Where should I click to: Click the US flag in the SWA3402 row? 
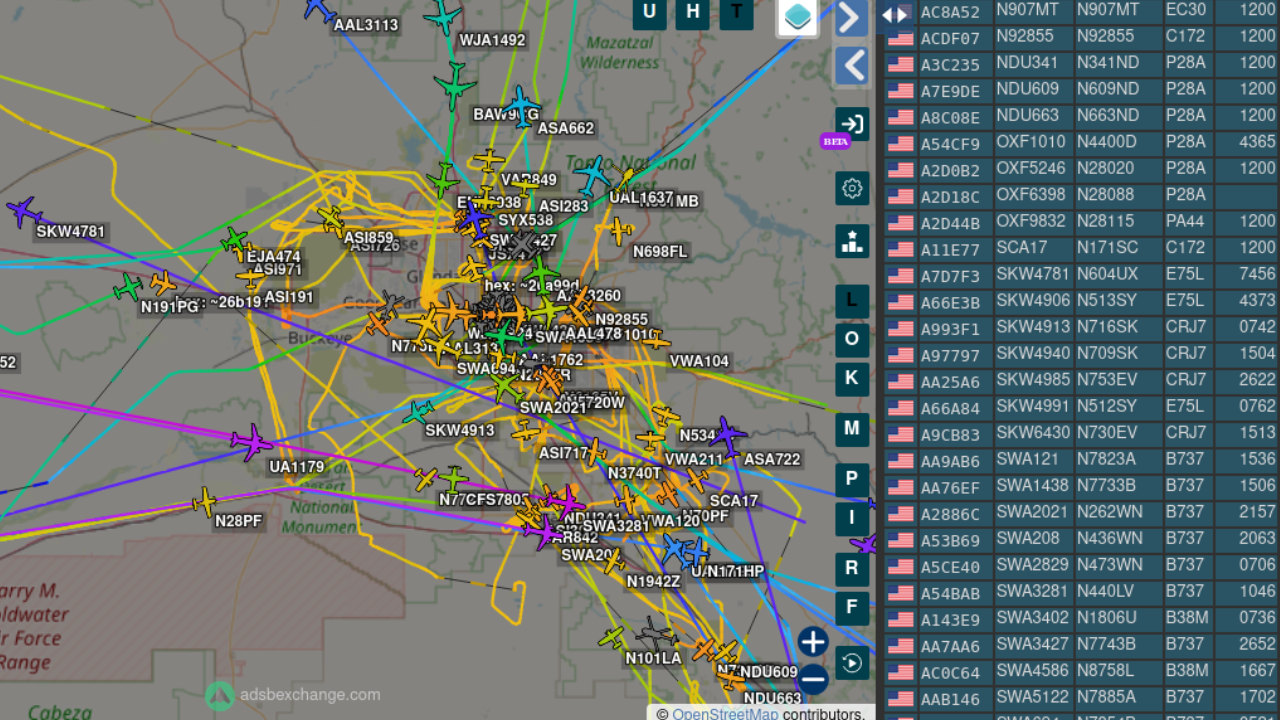tap(900, 620)
